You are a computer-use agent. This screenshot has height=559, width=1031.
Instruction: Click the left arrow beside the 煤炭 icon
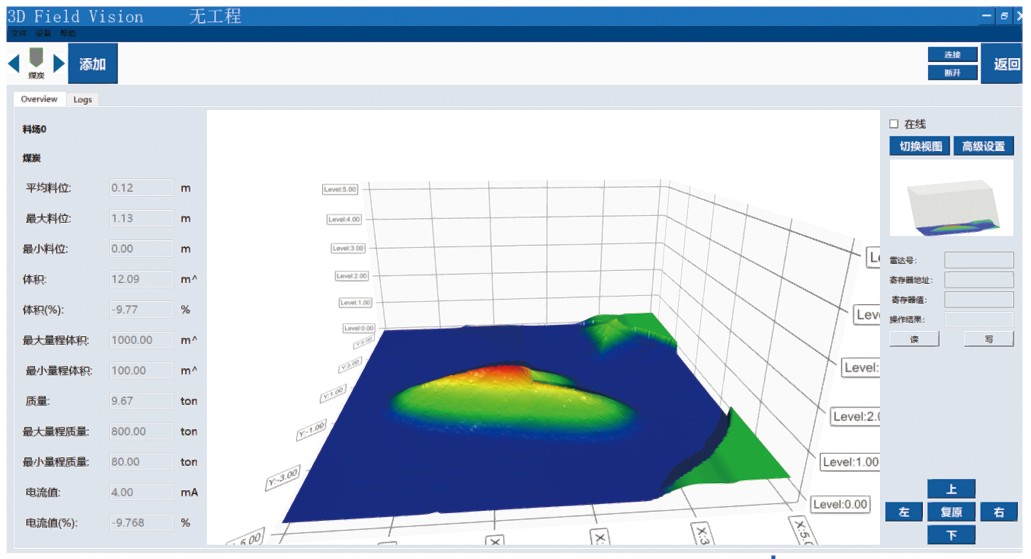(13, 64)
